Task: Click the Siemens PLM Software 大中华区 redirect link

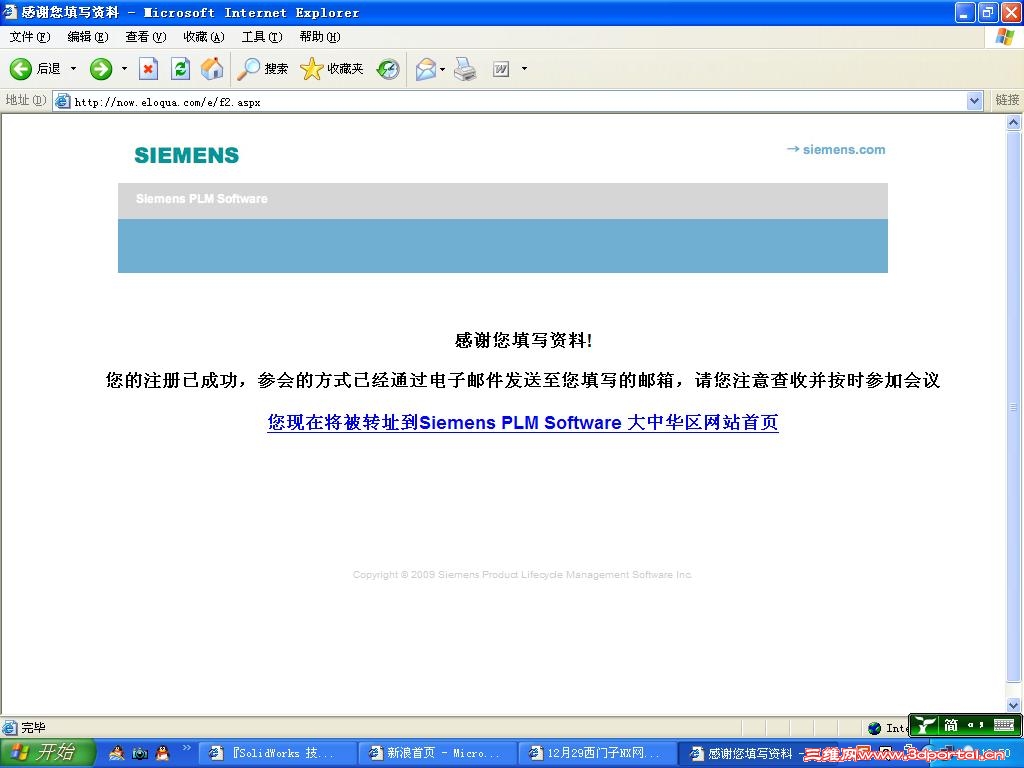Action: click(x=522, y=423)
